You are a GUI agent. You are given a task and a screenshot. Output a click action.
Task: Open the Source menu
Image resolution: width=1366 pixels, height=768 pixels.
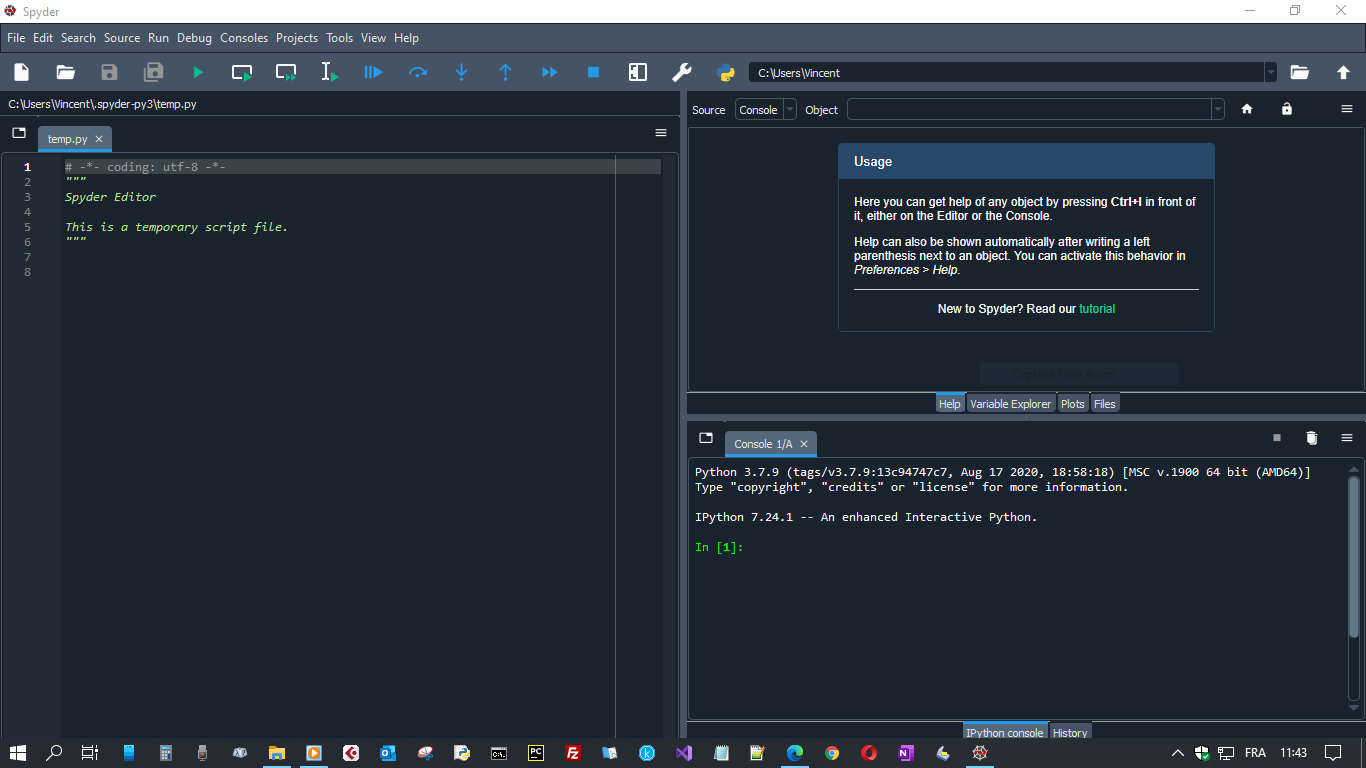122,38
